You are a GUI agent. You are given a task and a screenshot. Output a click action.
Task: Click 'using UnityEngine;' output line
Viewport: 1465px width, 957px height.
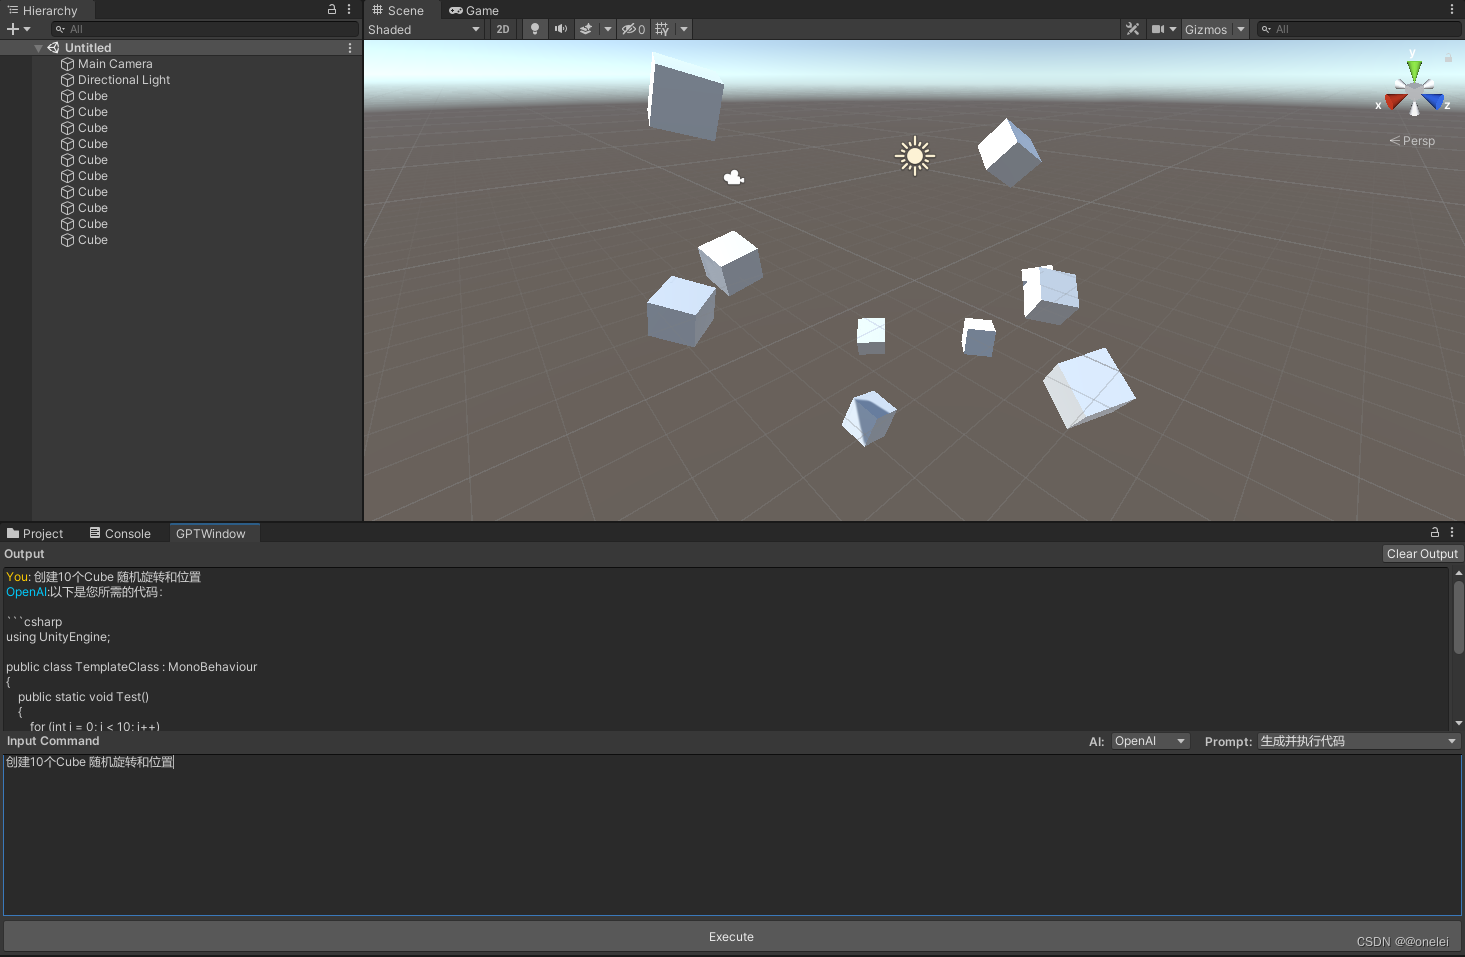58,637
